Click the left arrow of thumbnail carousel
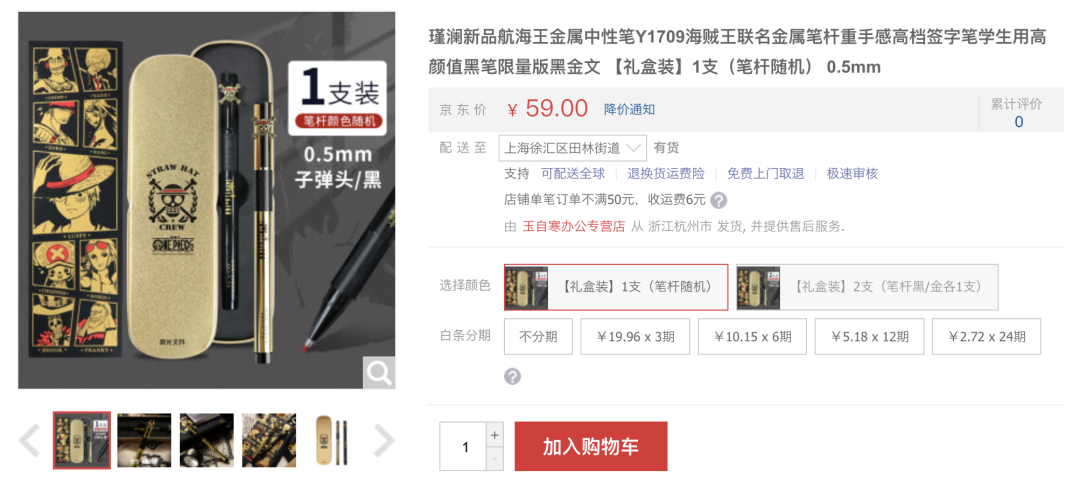 point(29,441)
